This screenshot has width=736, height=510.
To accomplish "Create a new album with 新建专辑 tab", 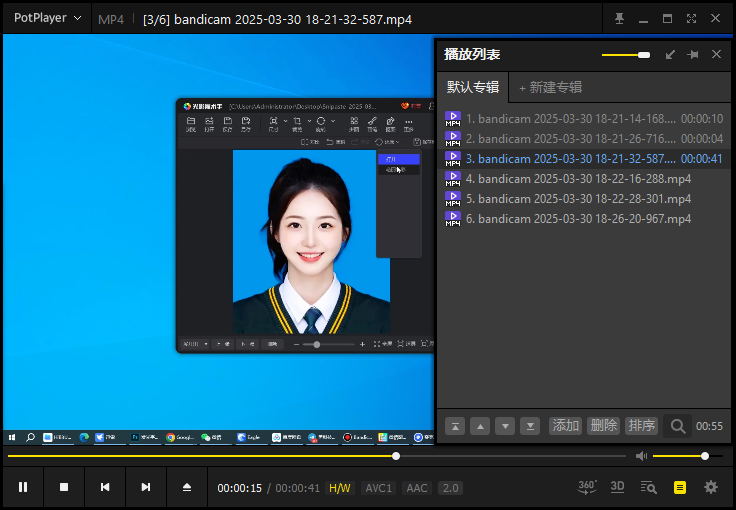I will click(x=550, y=87).
